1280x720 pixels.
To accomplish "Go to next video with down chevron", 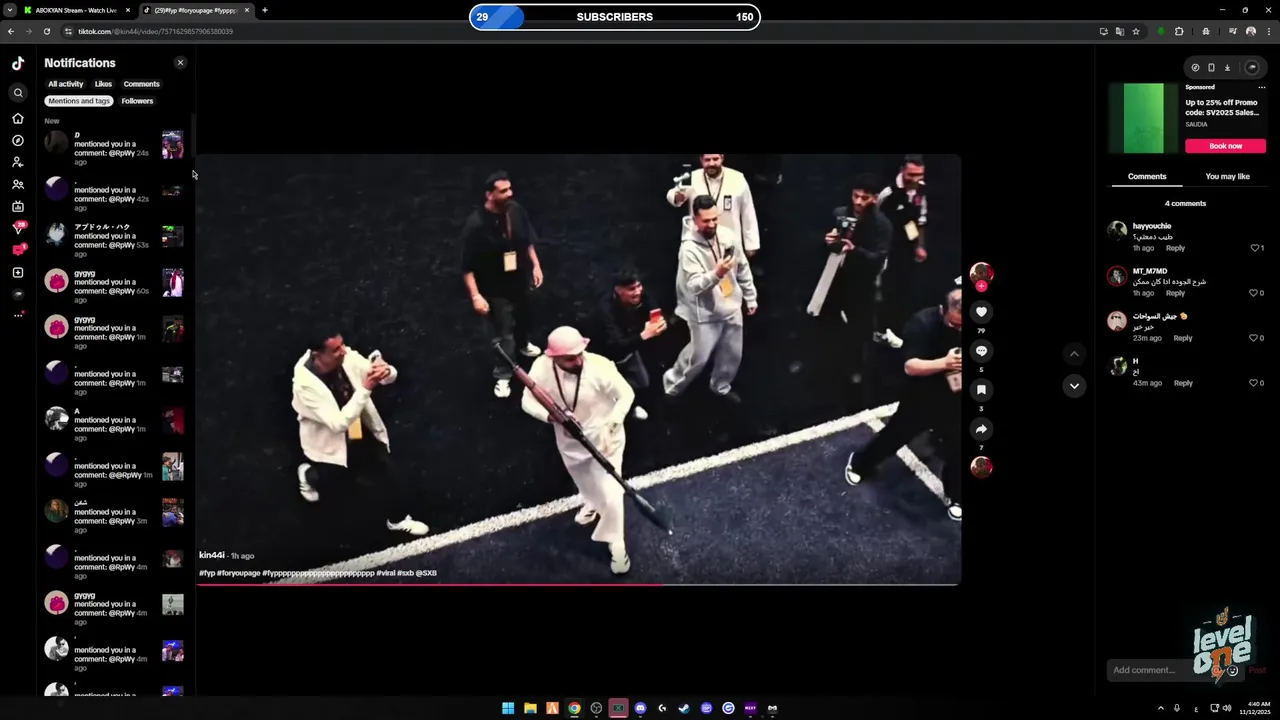I will pyautogui.click(x=1074, y=386).
